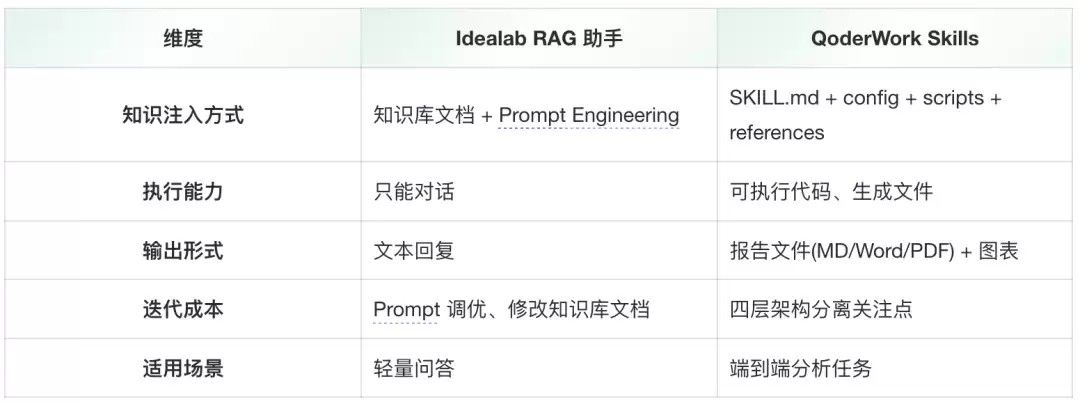This screenshot has width=1080, height=404.
Task: Click the underlined Prompt word in 调优 cell
Action: click(406, 310)
